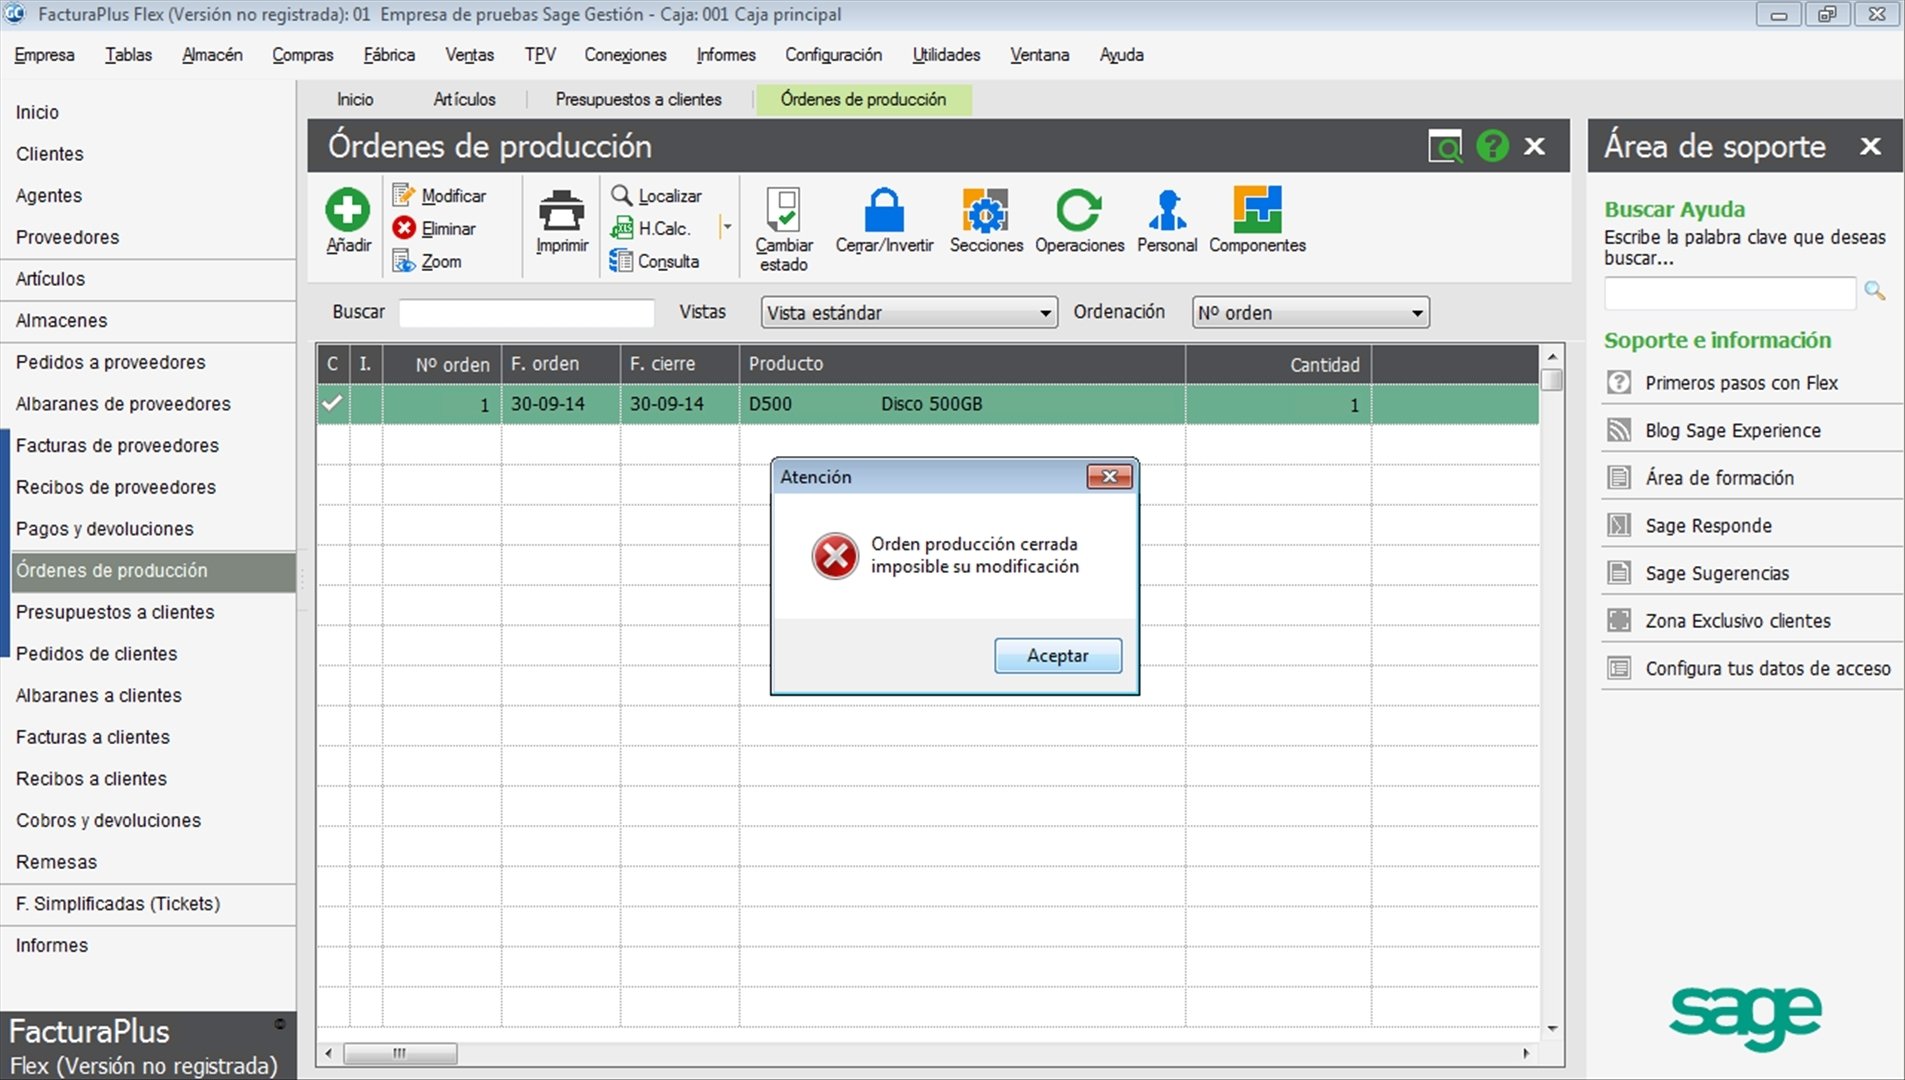The width and height of the screenshot is (1905, 1080).
Task: Sort by the Nº orden column header
Action: (x=442, y=364)
